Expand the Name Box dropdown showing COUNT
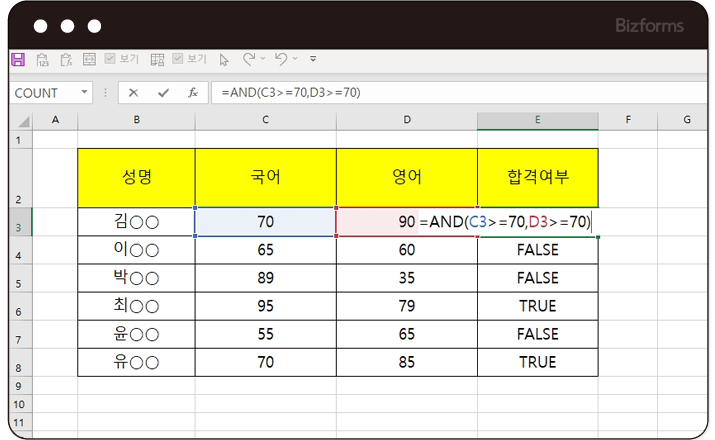 click(x=84, y=93)
